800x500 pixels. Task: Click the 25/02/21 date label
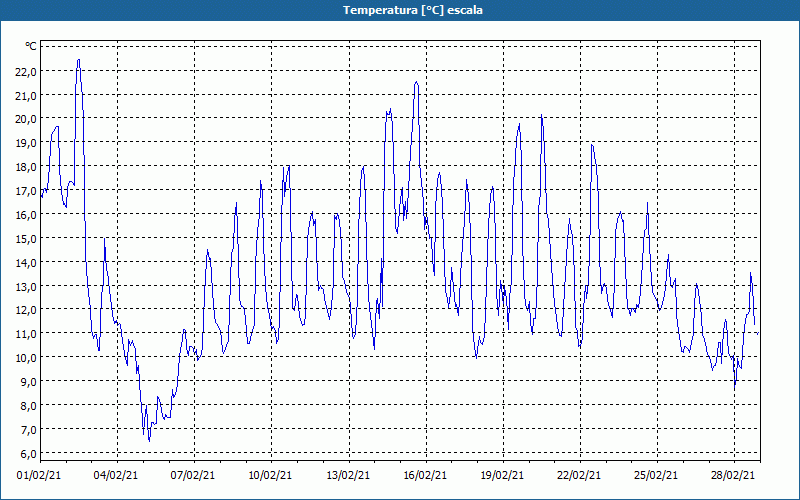(x=656, y=476)
